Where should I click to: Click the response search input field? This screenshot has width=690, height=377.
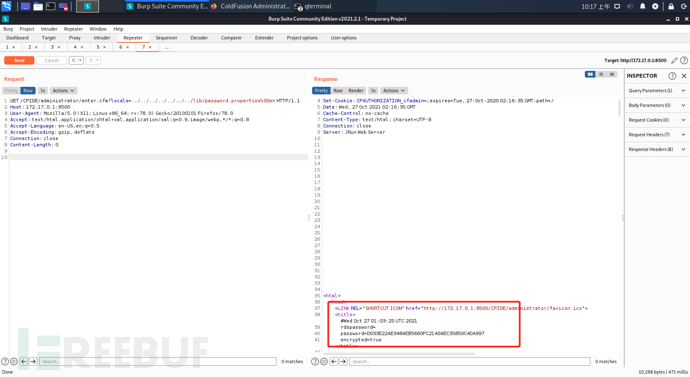470,361
